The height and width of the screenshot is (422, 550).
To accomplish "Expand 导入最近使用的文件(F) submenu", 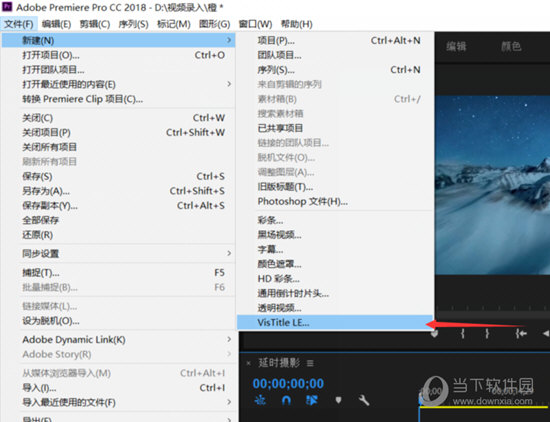I will pos(118,402).
